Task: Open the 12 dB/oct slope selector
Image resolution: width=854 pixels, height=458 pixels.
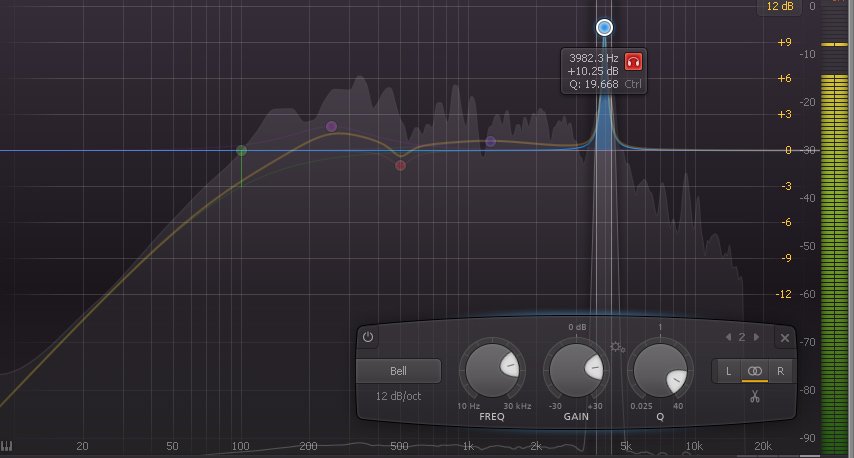Action: (x=399, y=396)
